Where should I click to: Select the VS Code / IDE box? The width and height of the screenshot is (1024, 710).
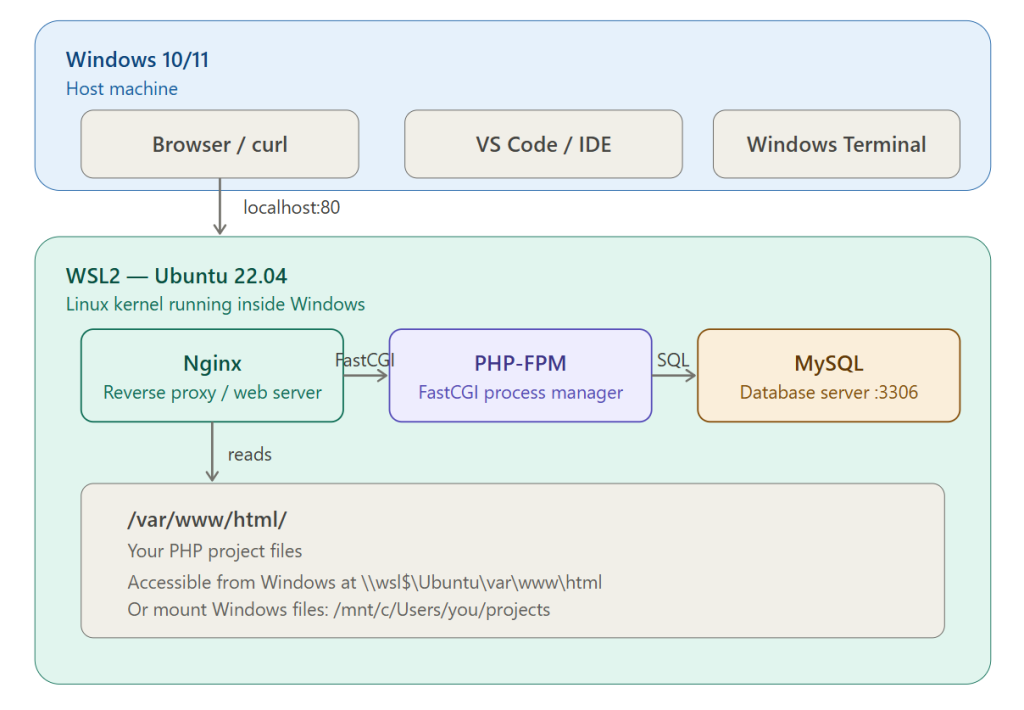coord(543,144)
